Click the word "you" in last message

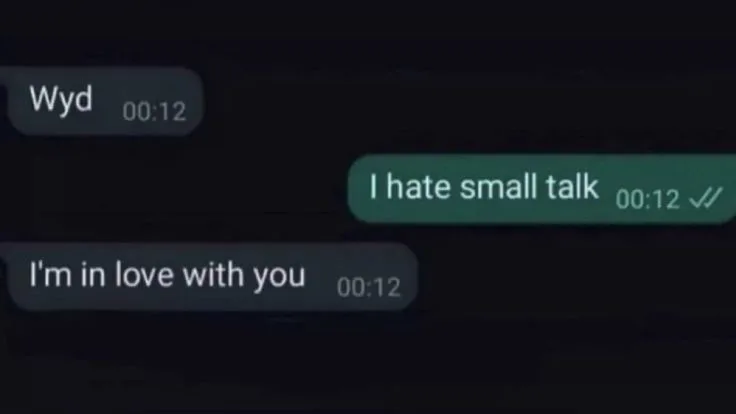pos(279,277)
